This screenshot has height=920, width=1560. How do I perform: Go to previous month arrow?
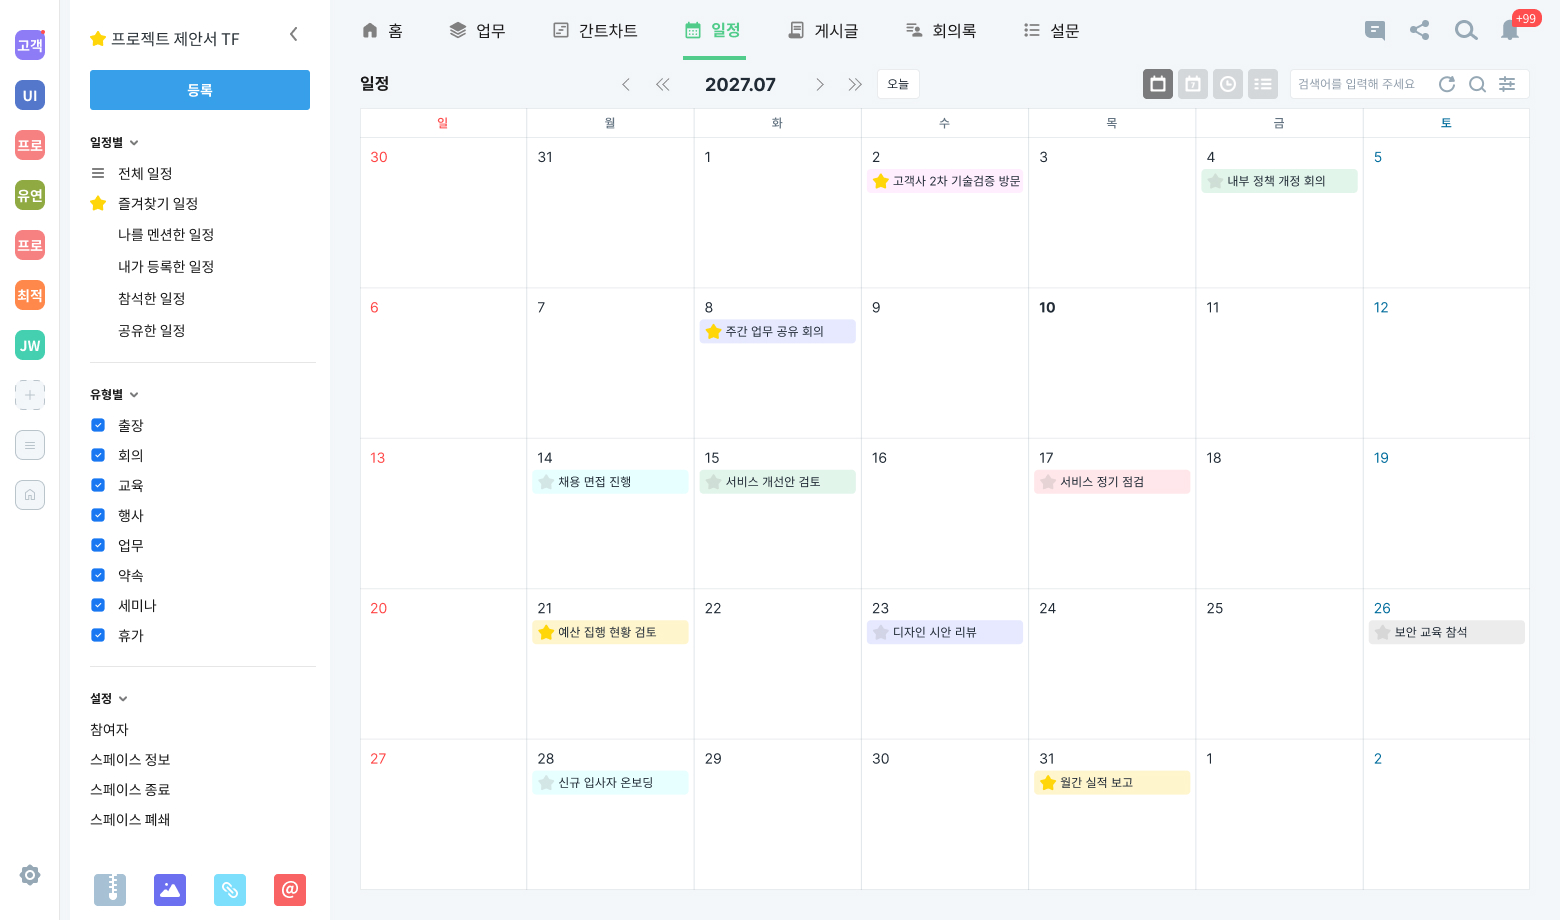[626, 84]
